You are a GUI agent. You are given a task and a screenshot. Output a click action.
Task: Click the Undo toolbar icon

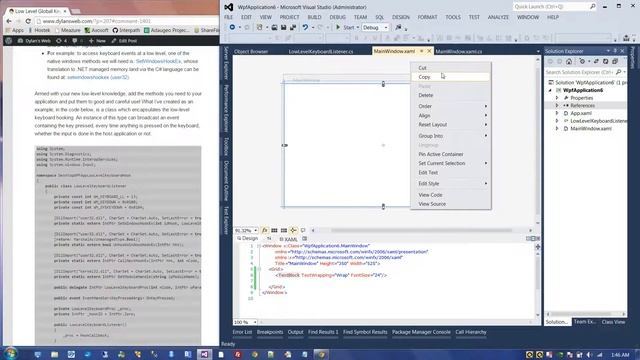tap(305, 27)
